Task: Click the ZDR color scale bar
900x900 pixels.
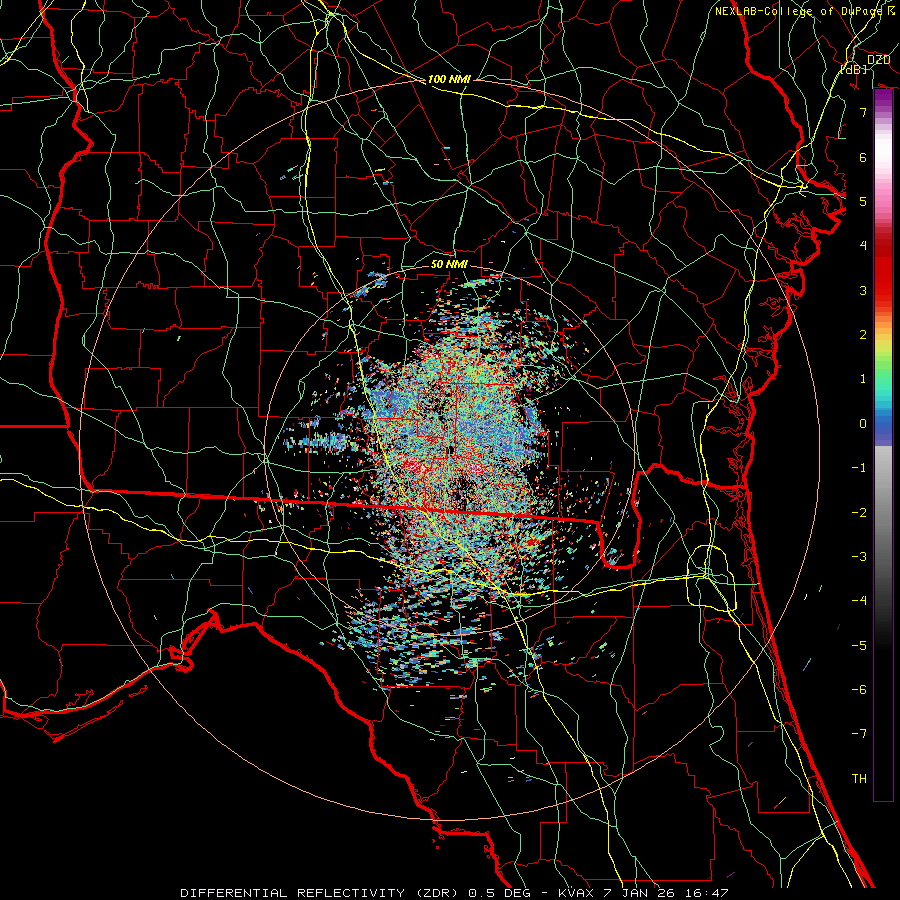Action: pyautogui.click(x=883, y=445)
